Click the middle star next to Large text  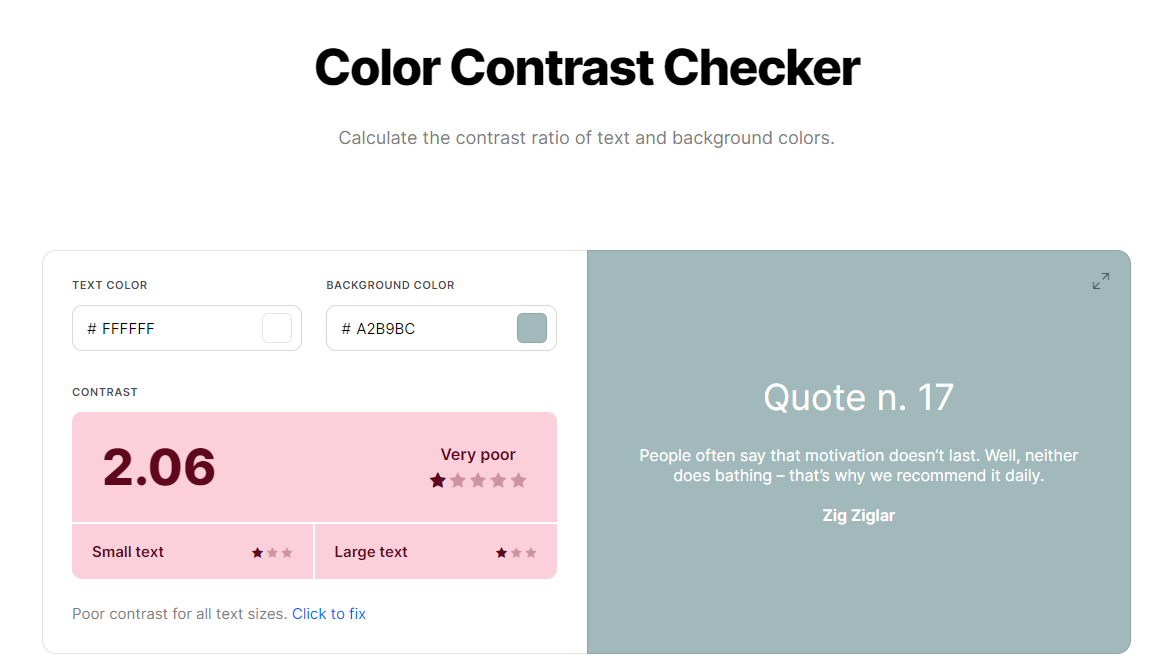[515, 551]
